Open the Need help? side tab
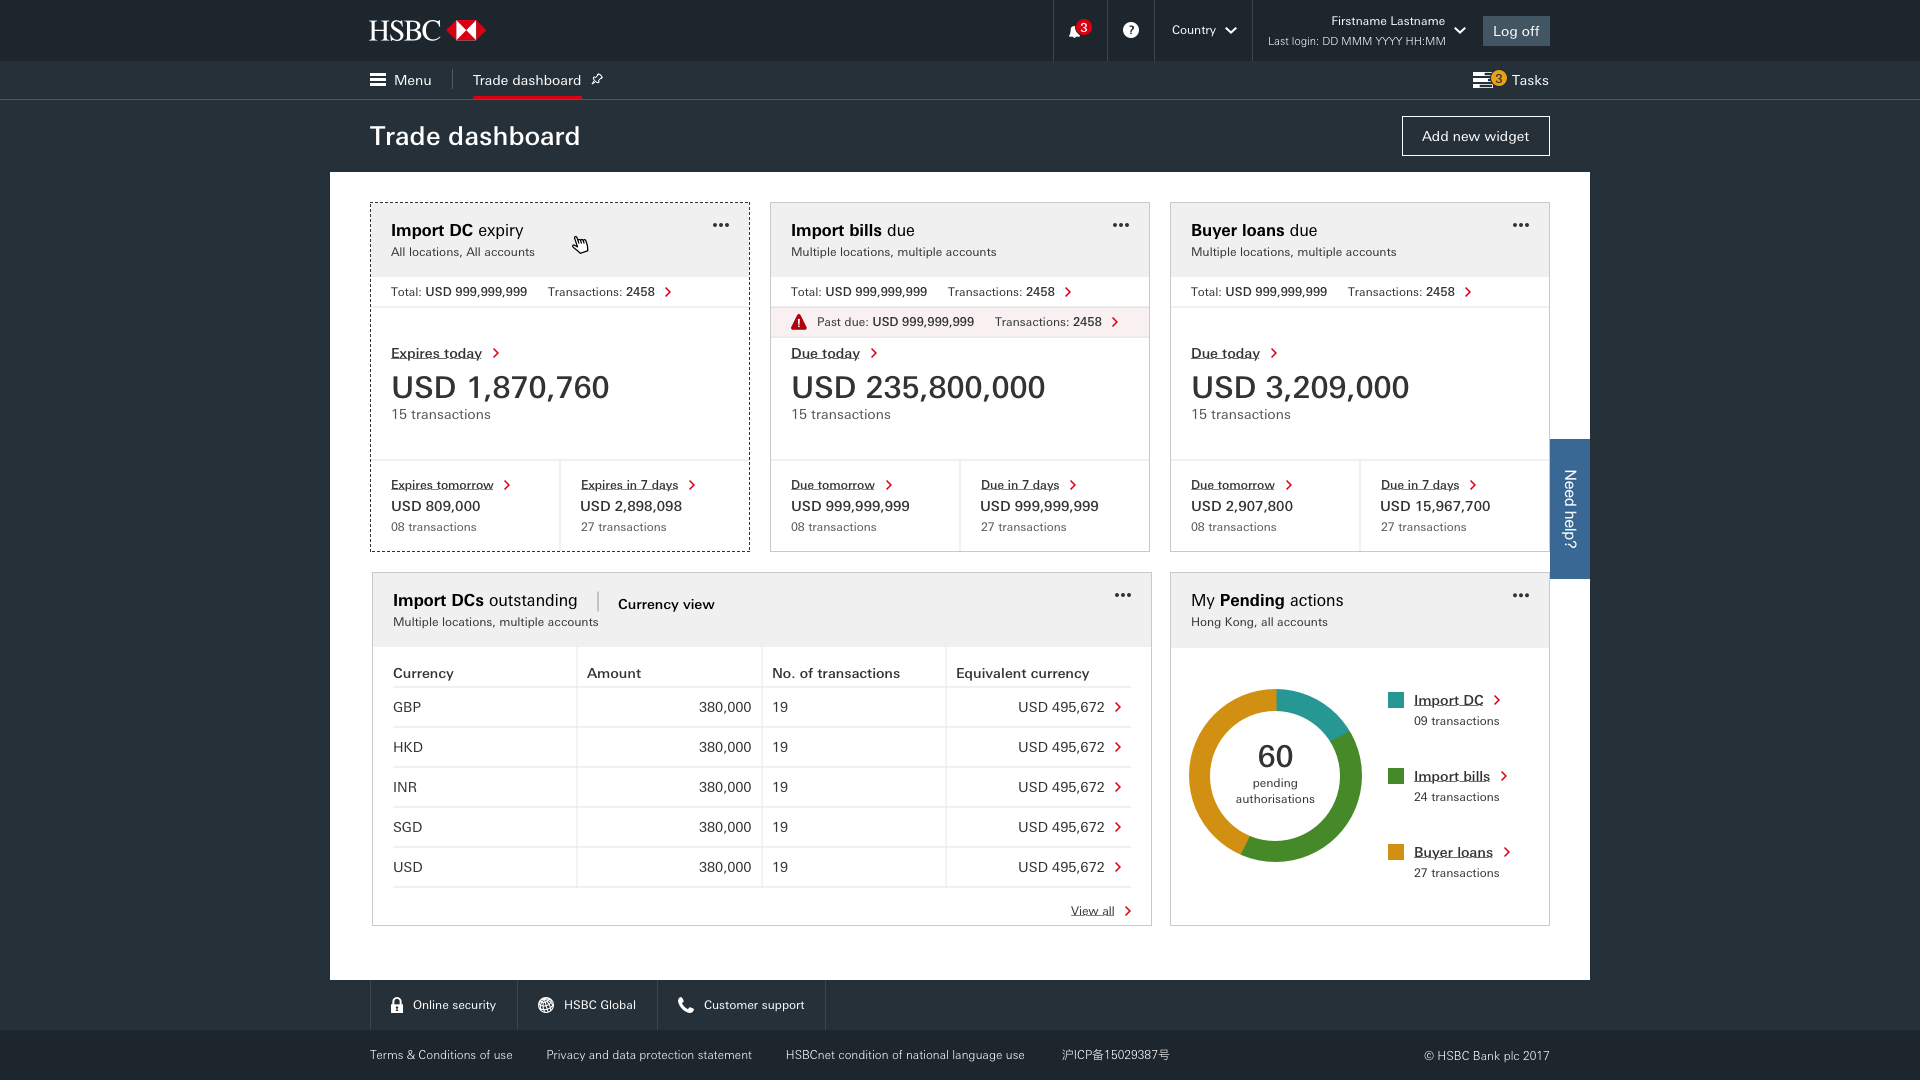 click(1569, 508)
